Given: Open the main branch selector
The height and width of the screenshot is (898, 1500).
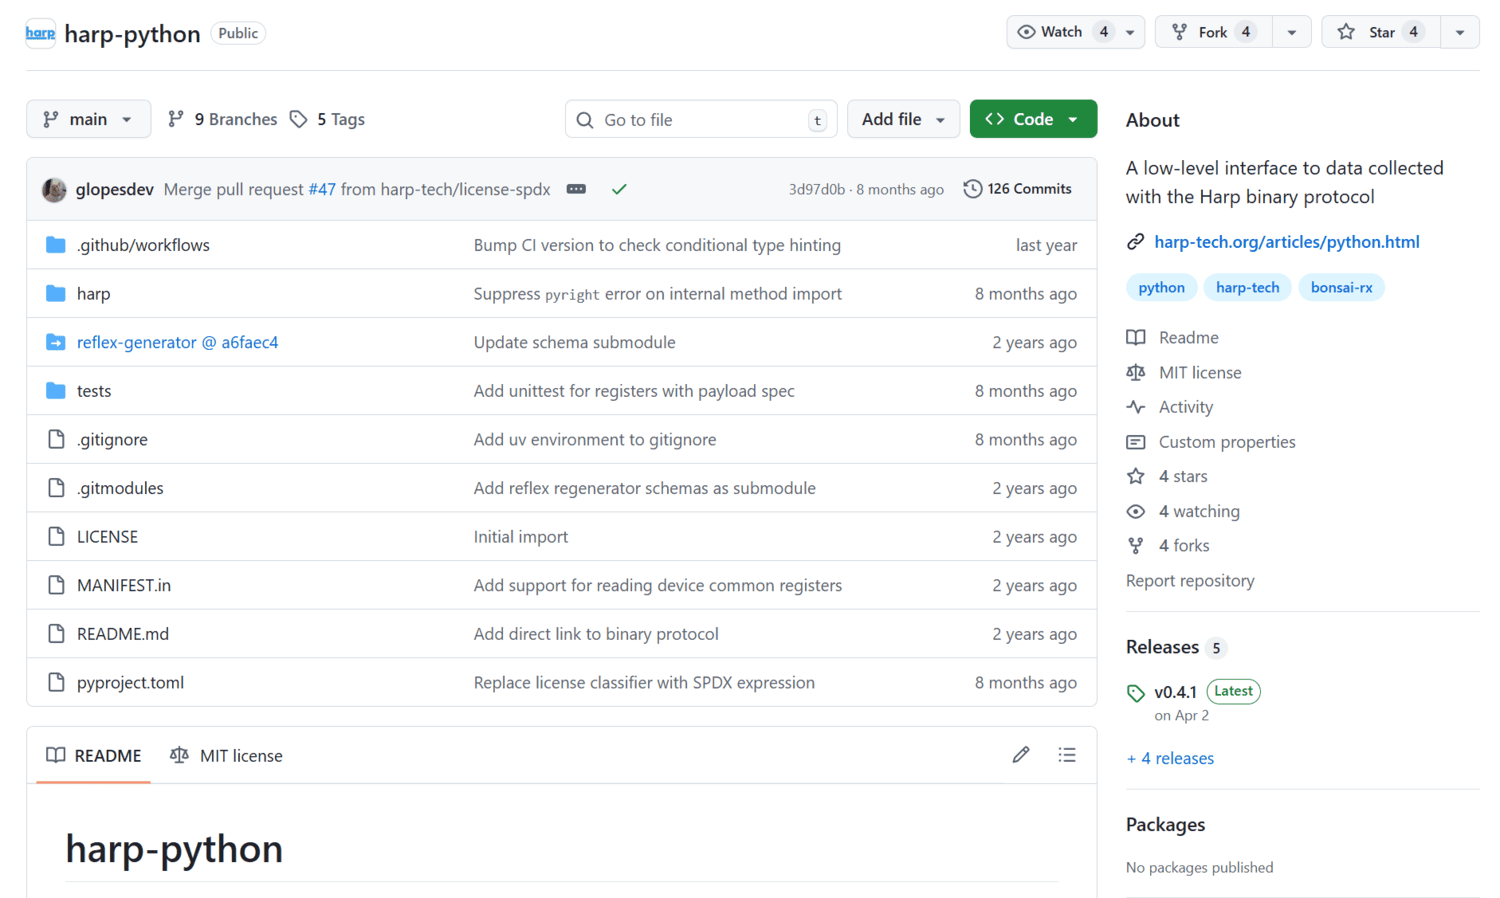Looking at the screenshot, I should pos(88,119).
